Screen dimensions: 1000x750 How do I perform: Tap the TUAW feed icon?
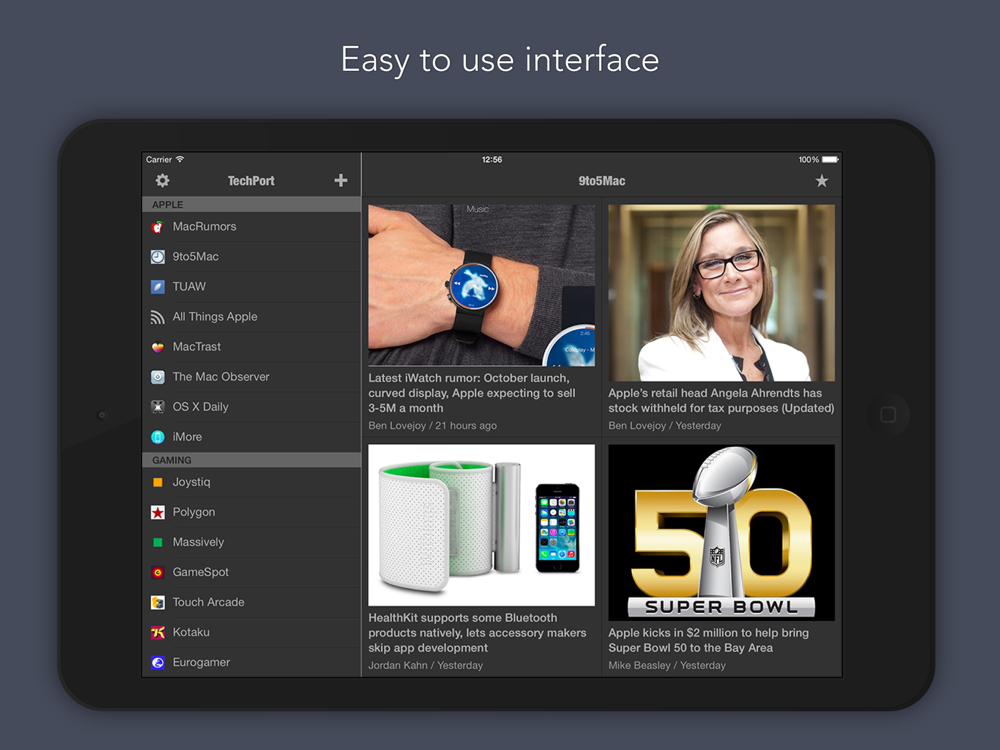[158, 286]
